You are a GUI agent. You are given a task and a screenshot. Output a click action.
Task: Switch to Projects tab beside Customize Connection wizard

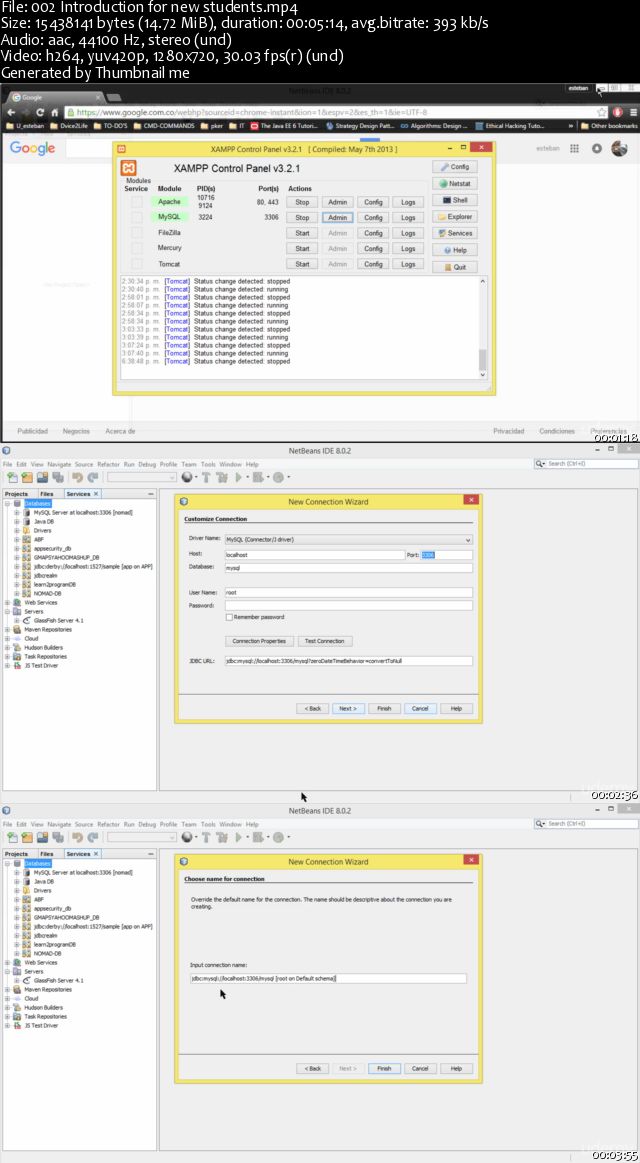pos(16,493)
